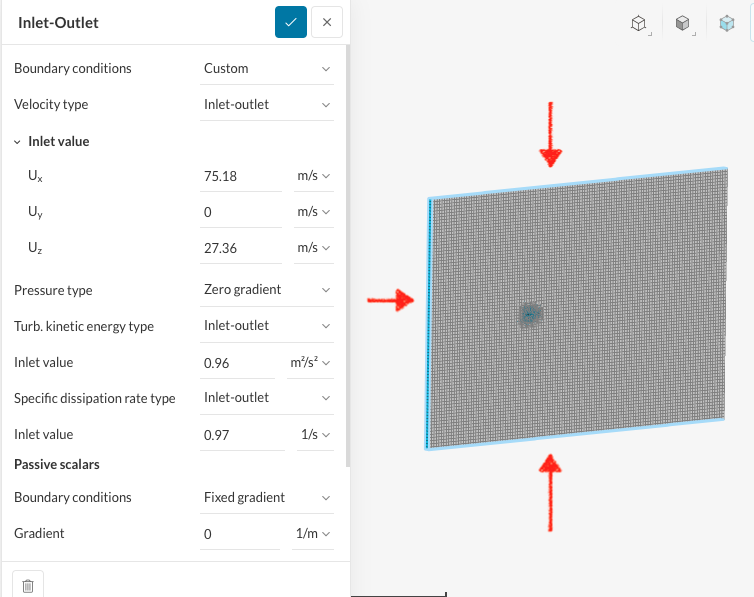This screenshot has height=597, width=754.
Task: Close the Inlet-Outlet panel with X
Action: pyautogui.click(x=327, y=22)
